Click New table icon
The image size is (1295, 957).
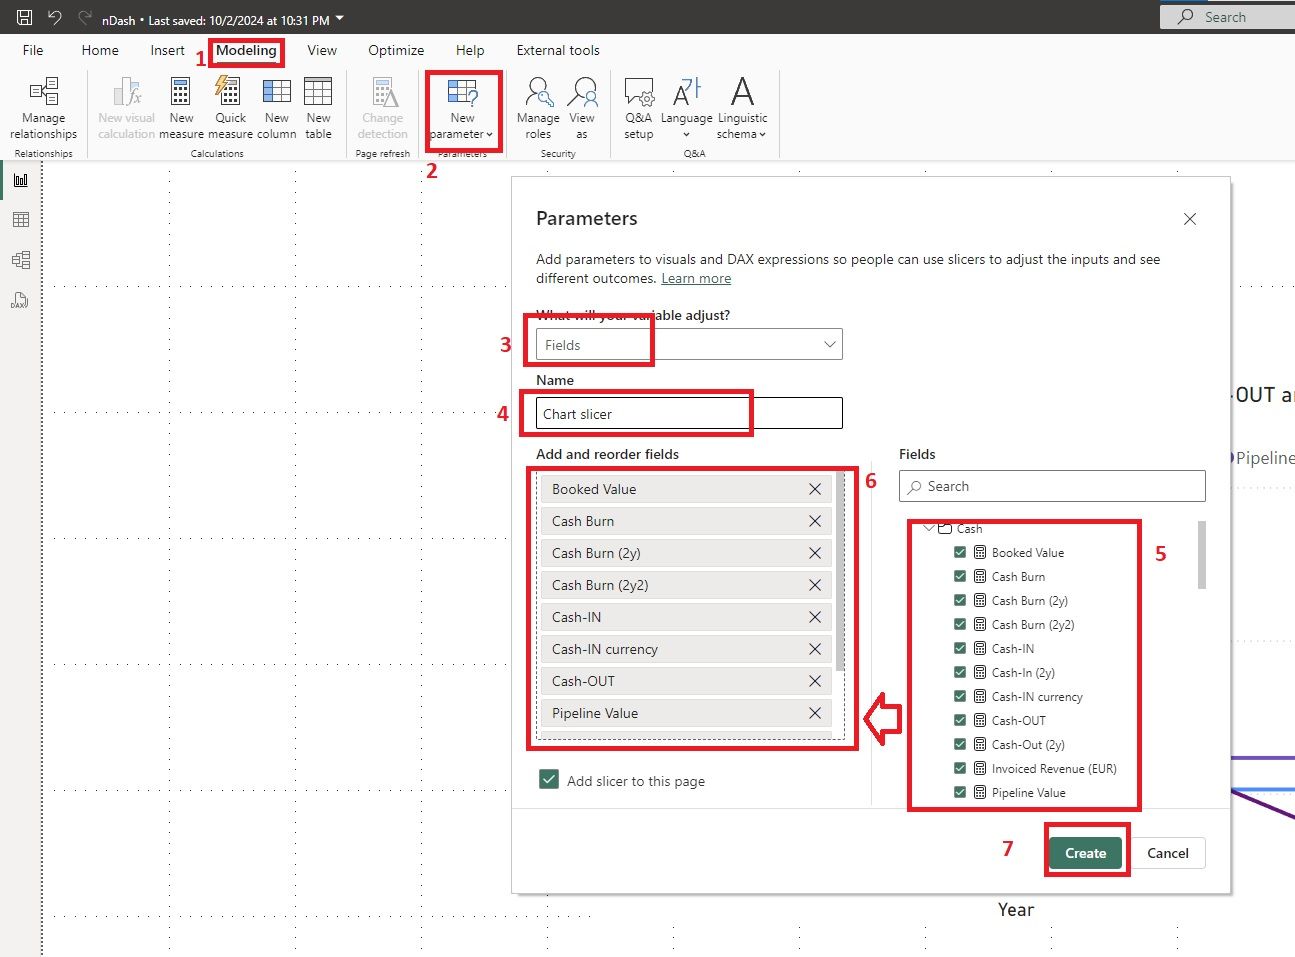point(318,92)
